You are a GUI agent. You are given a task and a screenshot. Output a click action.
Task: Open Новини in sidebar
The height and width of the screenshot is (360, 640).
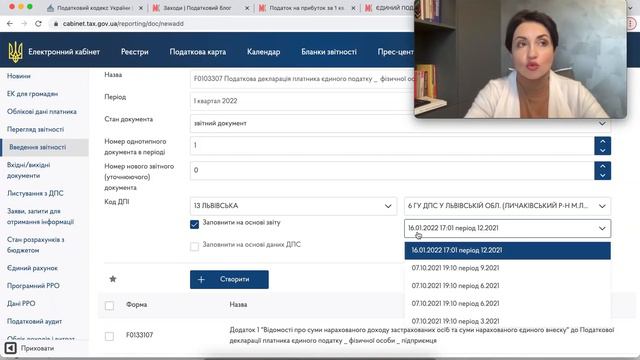[x=19, y=76]
